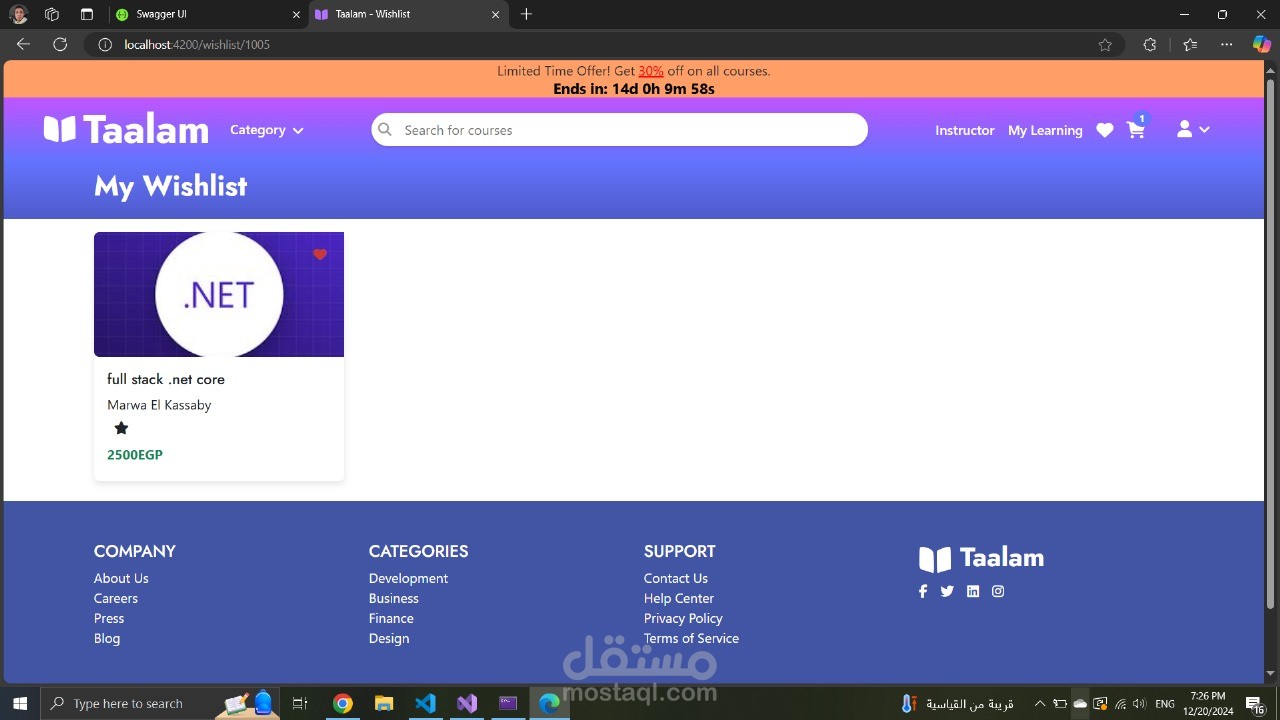Open About Us footer link
Screen dimensions: 1280x720
click(x=121, y=578)
